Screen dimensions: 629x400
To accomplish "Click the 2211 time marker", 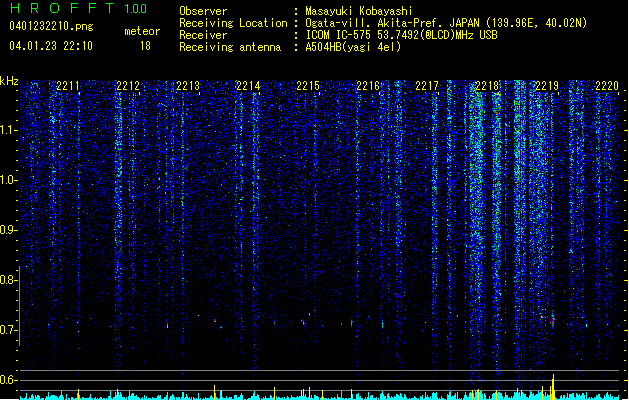I will (x=68, y=85).
